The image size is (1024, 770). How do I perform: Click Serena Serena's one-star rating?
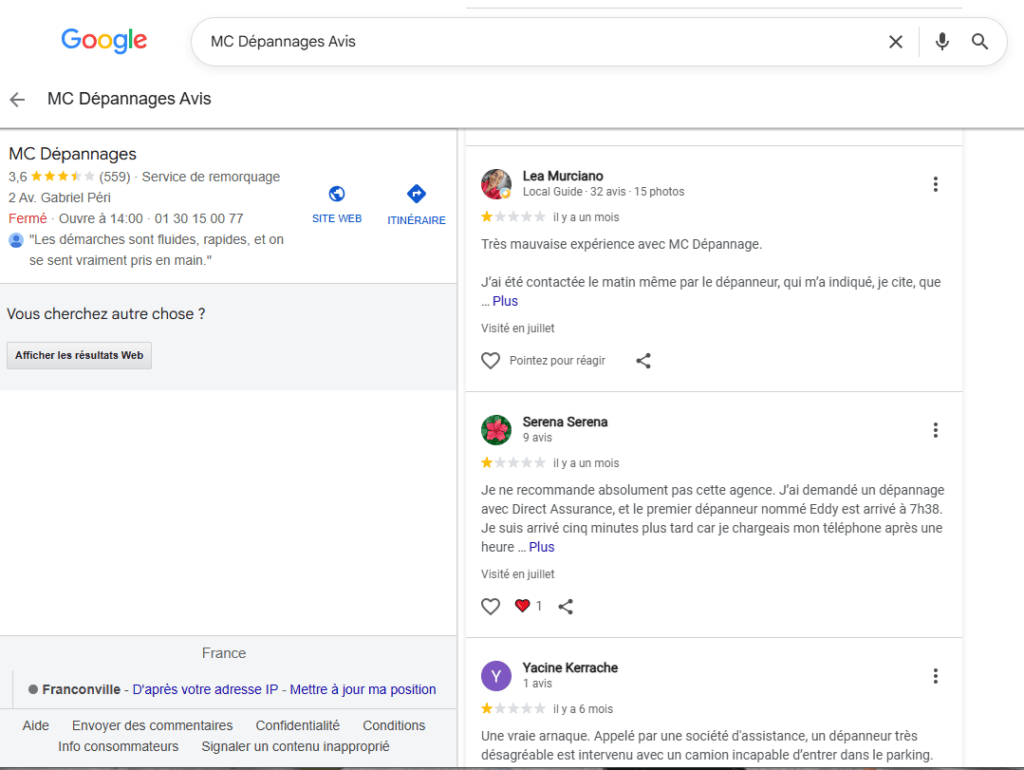[x=513, y=463]
